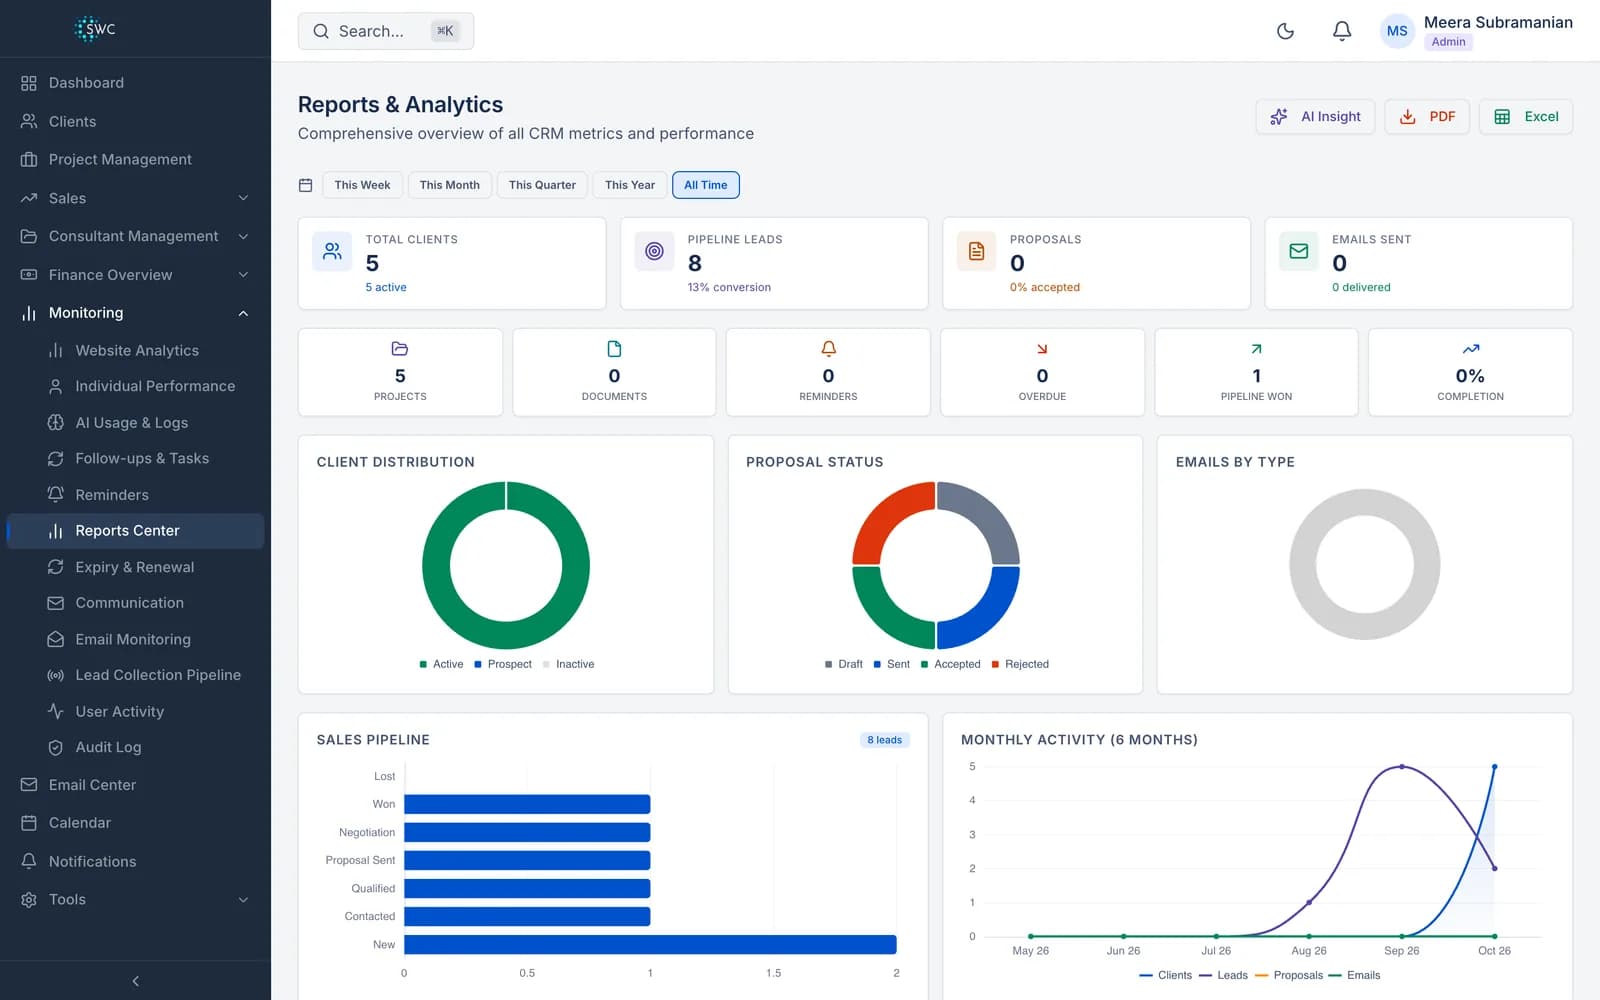Toggle the Clients series legend

click(x=1165, y=975)
